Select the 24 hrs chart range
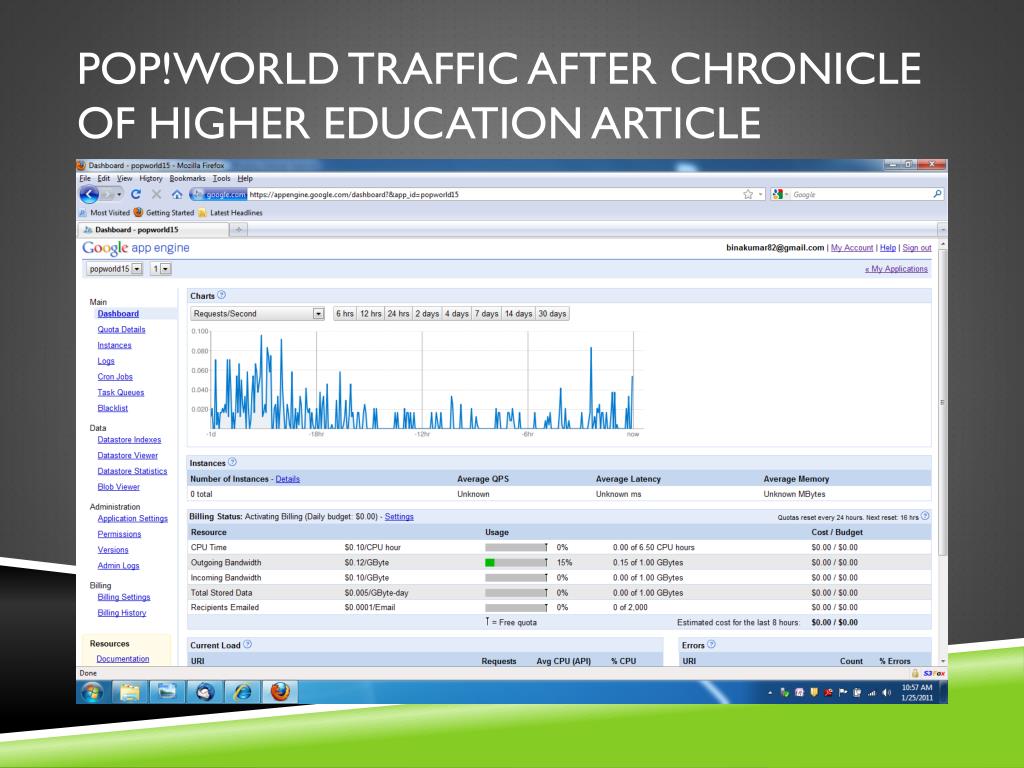1024x768 pixels. [398, 313]
